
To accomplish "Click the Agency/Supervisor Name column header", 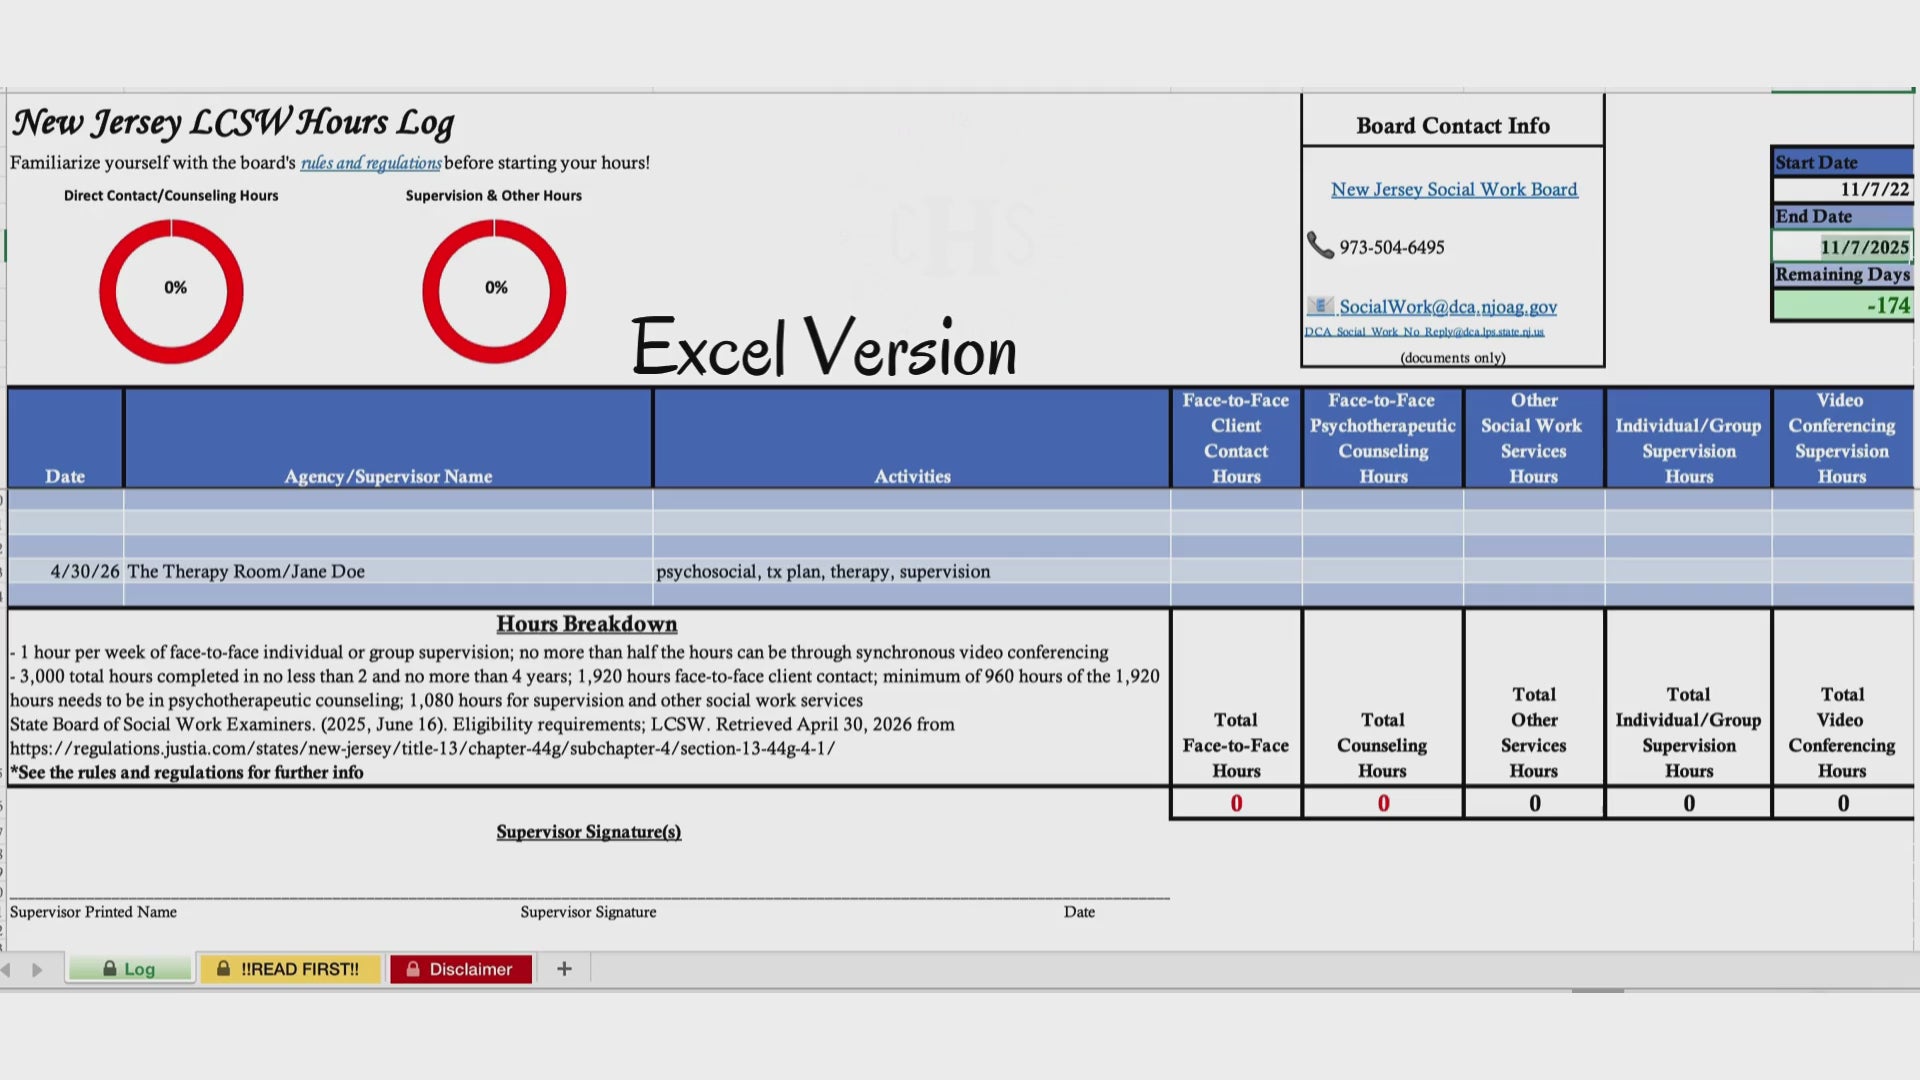I will (388, 438).
